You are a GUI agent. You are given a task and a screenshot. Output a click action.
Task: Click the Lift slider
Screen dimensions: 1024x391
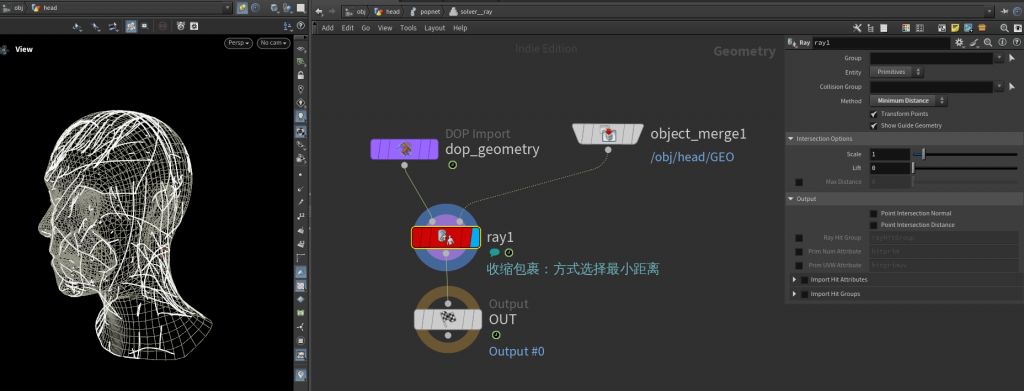(x=966, y=168)
